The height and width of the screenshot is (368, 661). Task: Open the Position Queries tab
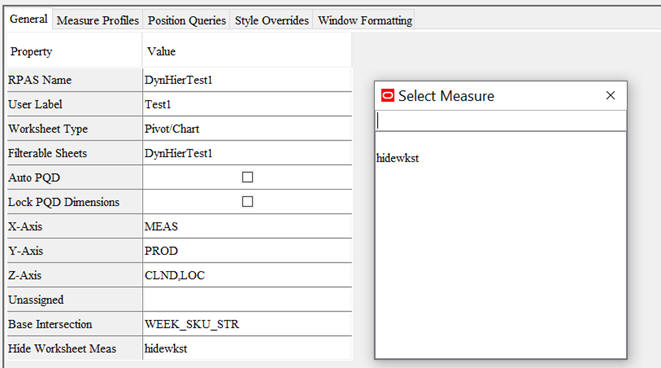point(187,20)
